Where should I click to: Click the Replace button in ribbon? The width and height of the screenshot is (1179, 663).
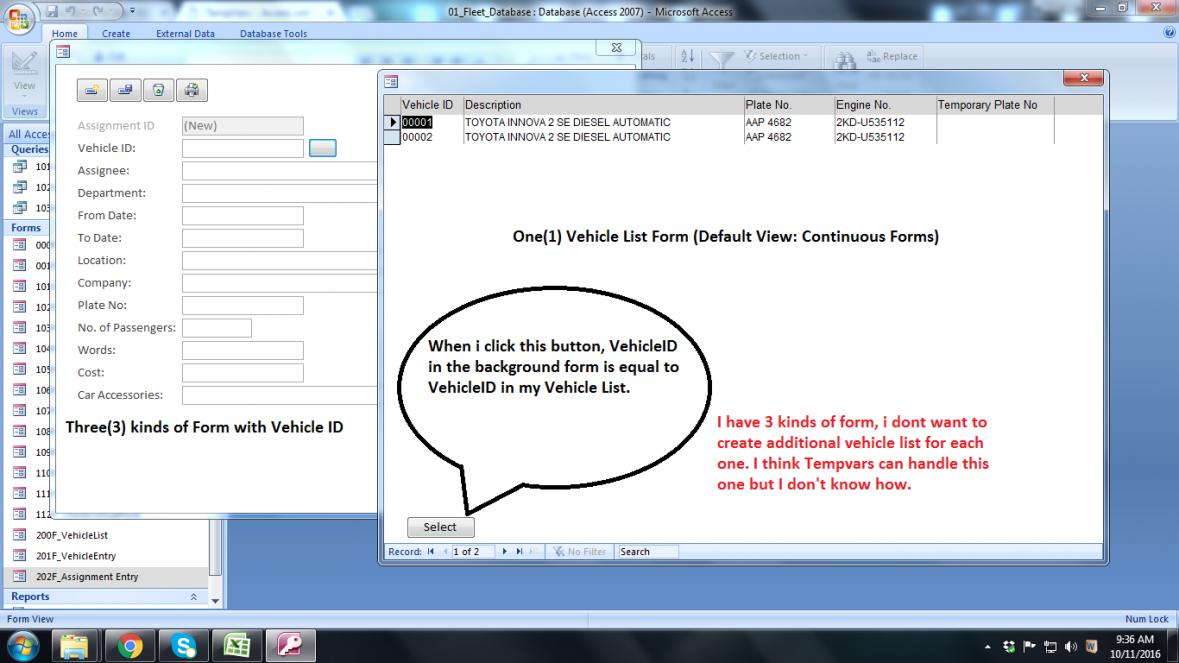(x=892, y=56)
